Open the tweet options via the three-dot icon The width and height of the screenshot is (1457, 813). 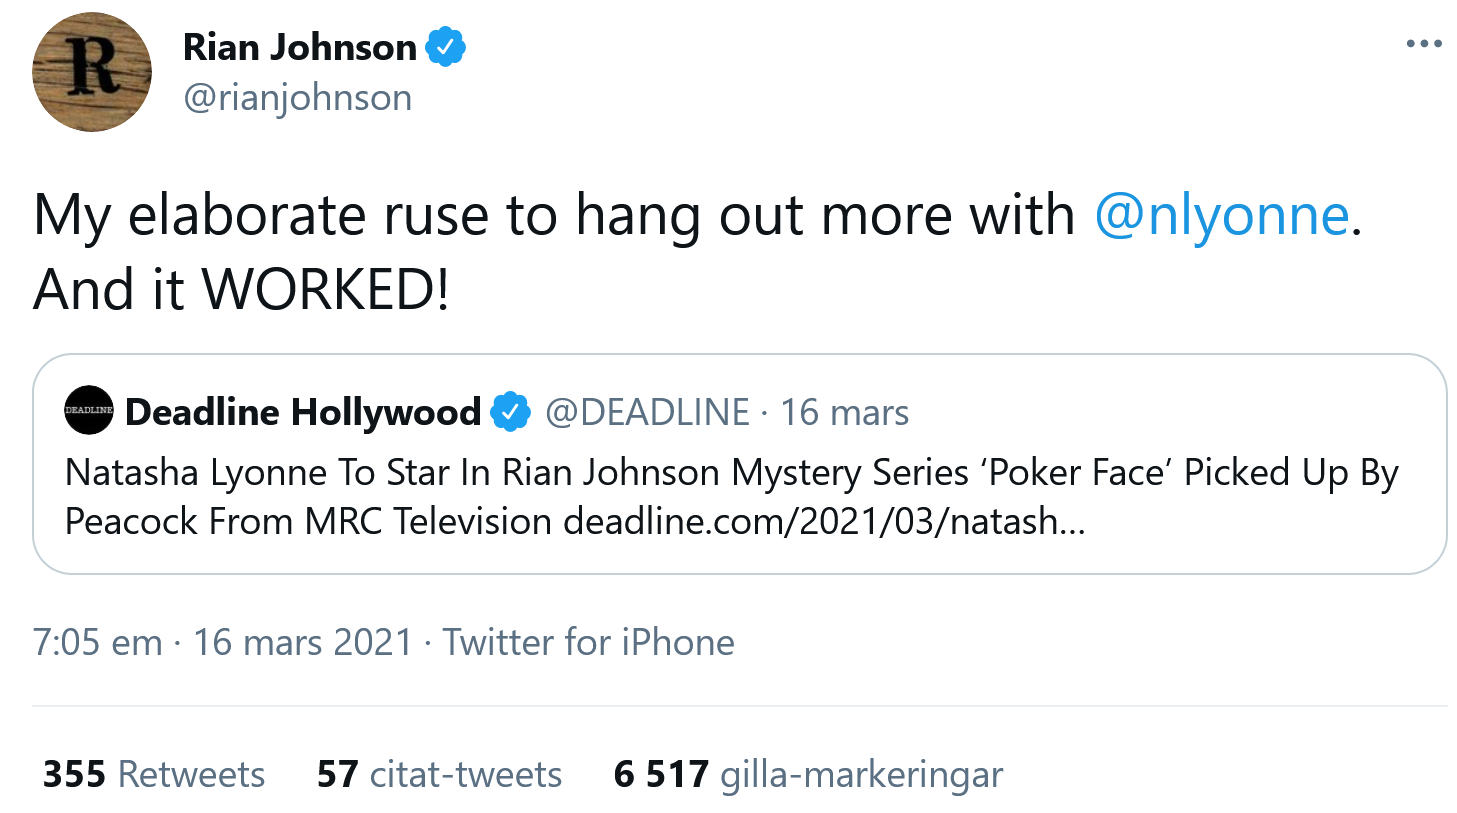(1424, 42)
